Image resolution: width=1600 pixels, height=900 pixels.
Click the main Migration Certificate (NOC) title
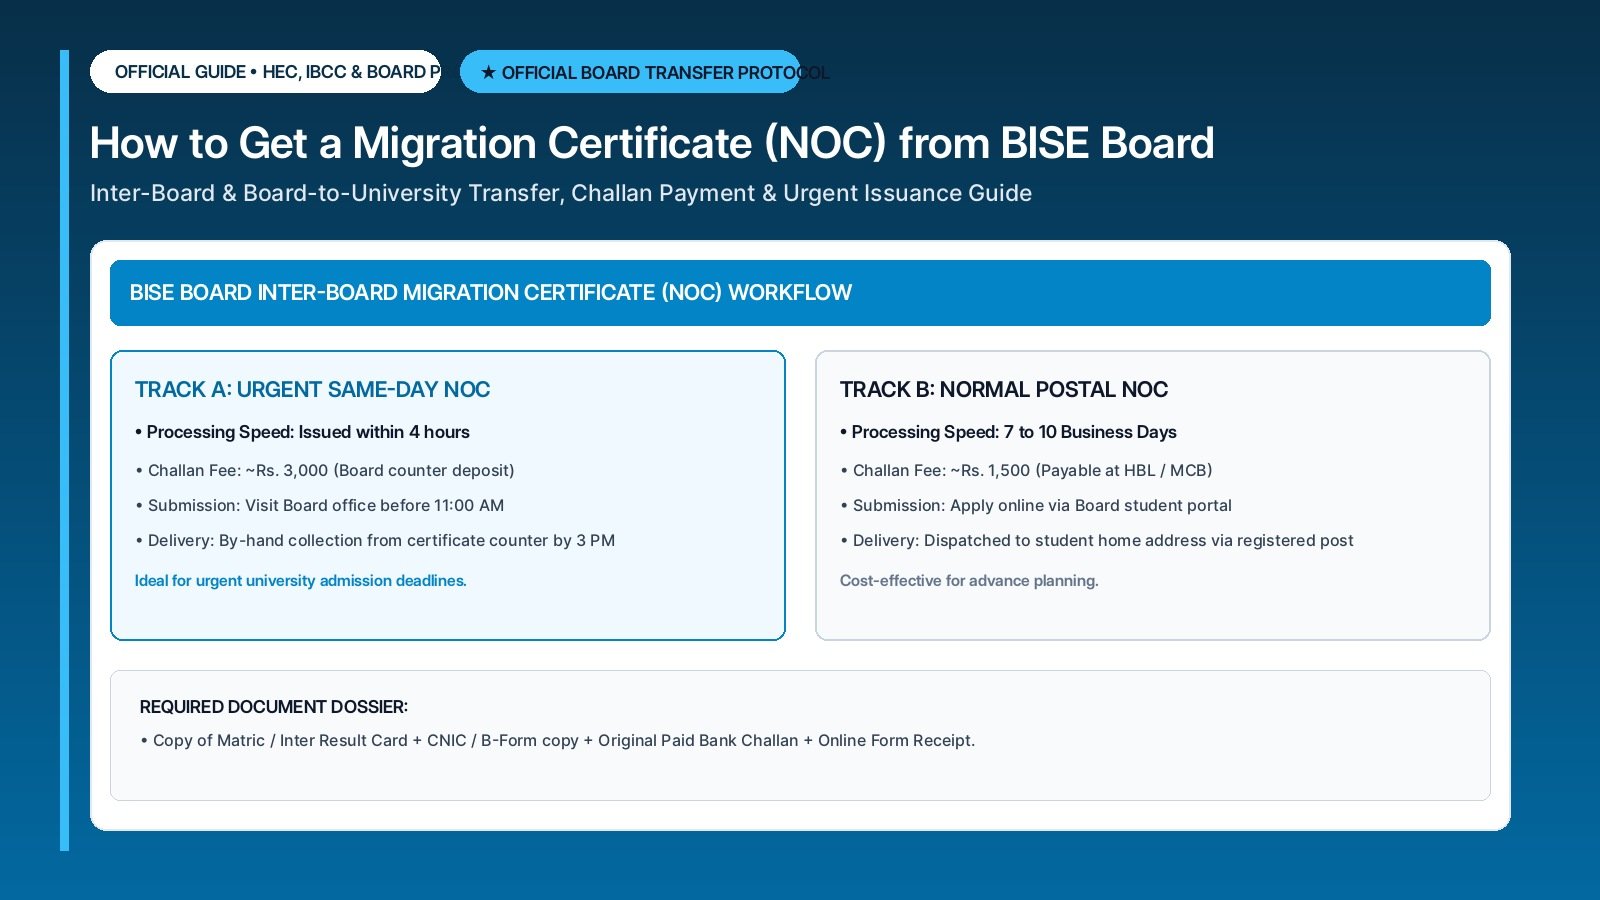coord(652,143)
